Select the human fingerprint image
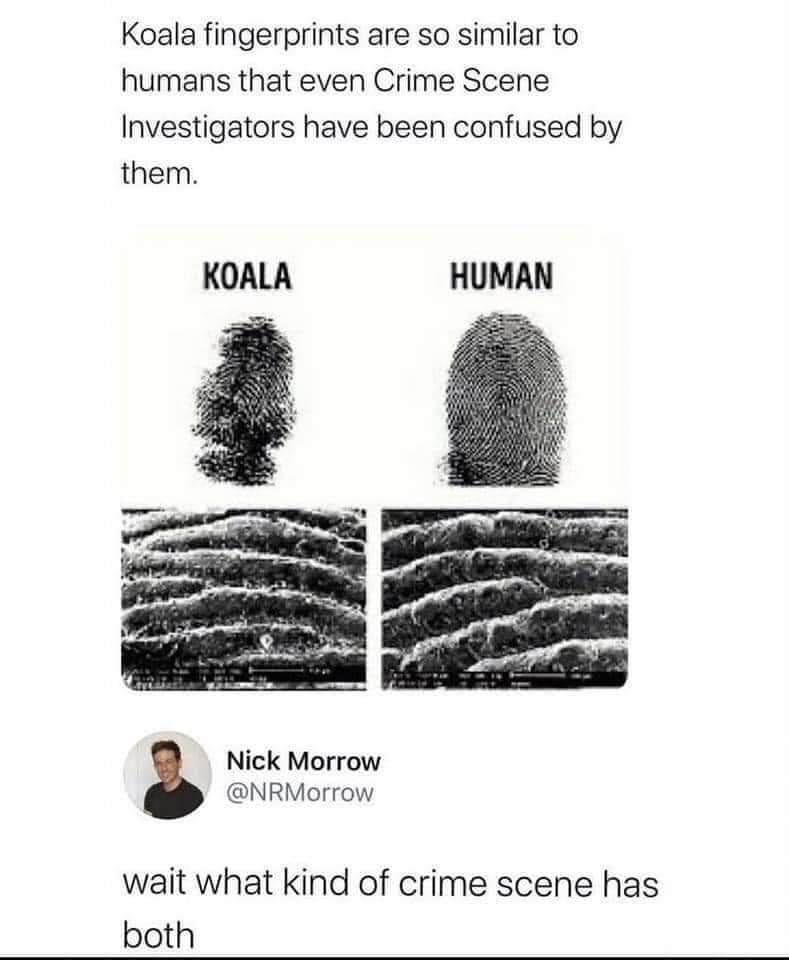 (504, 396)
